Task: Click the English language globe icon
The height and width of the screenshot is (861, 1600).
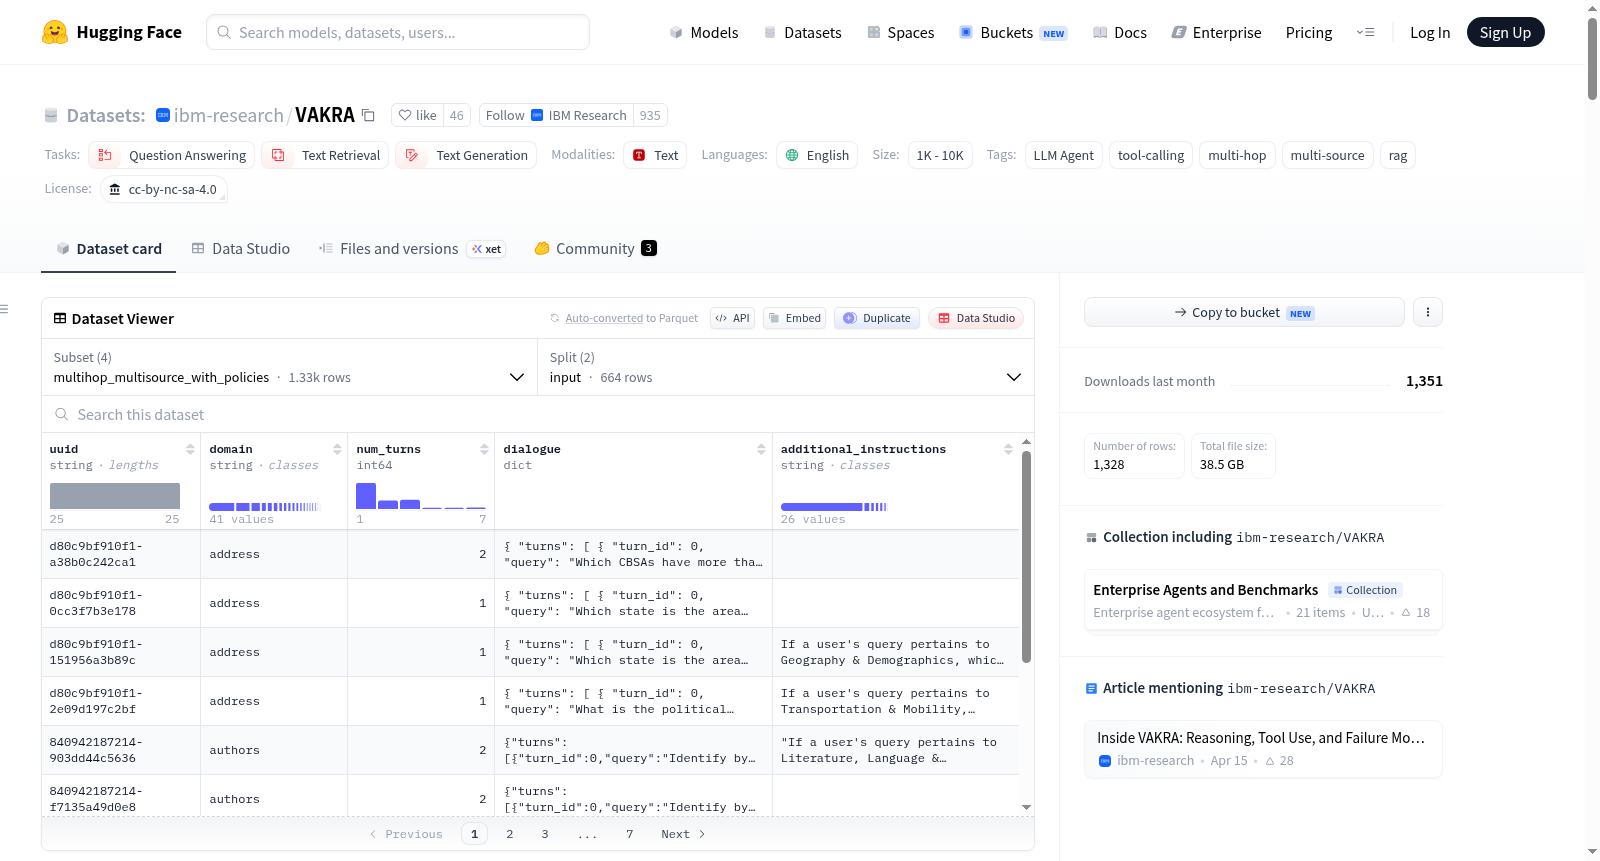Action: [x=792, y=155]
